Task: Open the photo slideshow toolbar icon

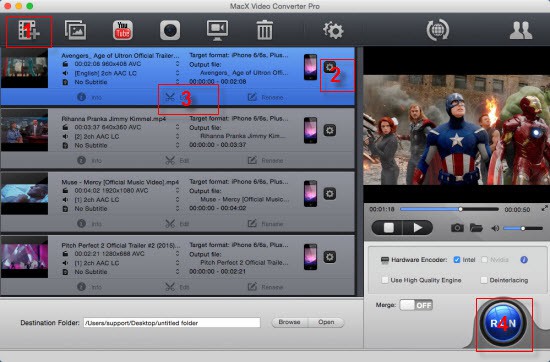Action: coord(75,30)
